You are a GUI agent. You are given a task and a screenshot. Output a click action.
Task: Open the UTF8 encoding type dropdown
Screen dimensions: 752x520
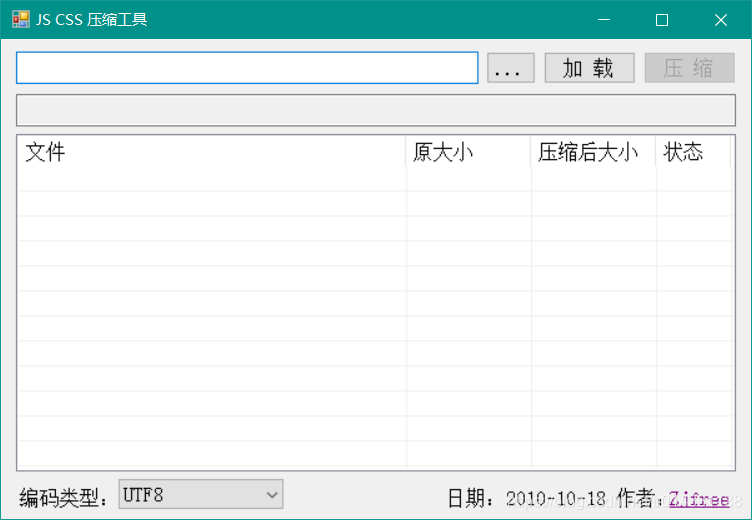(x=200, y=494)
